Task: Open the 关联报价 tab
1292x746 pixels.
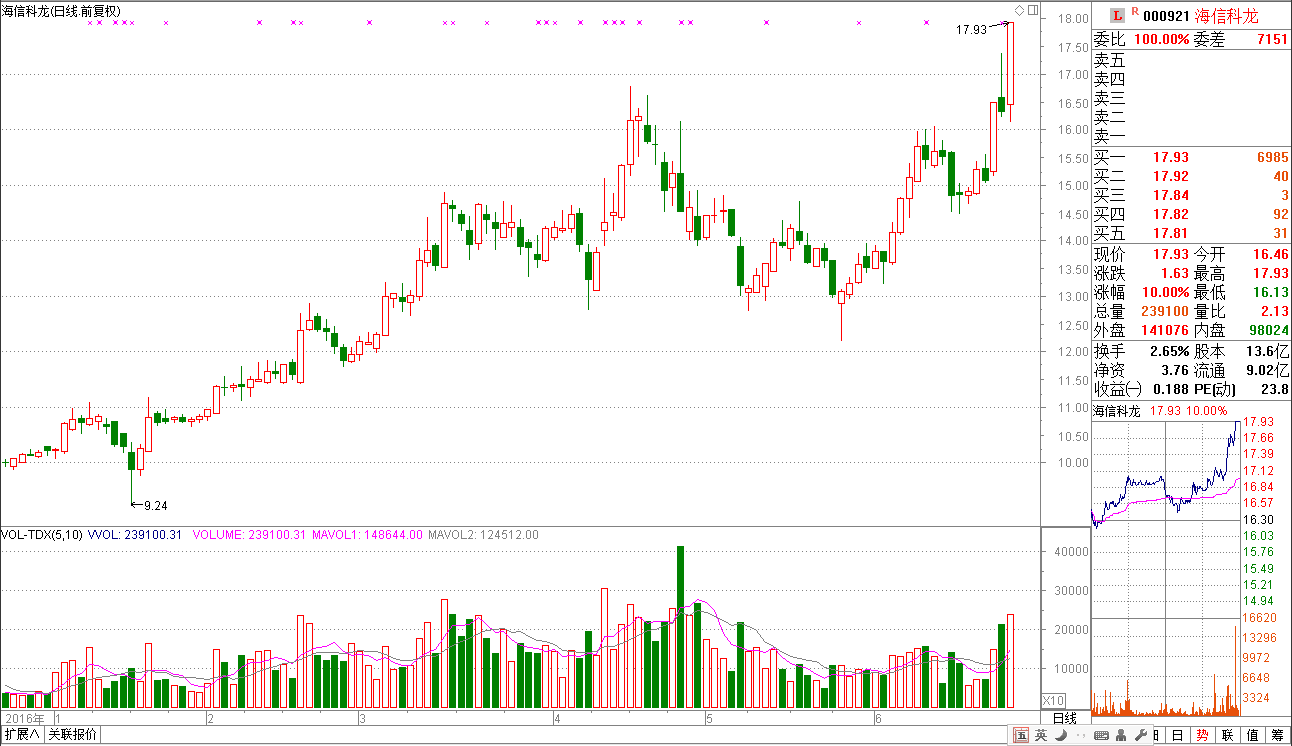Action: coord(72,735)
